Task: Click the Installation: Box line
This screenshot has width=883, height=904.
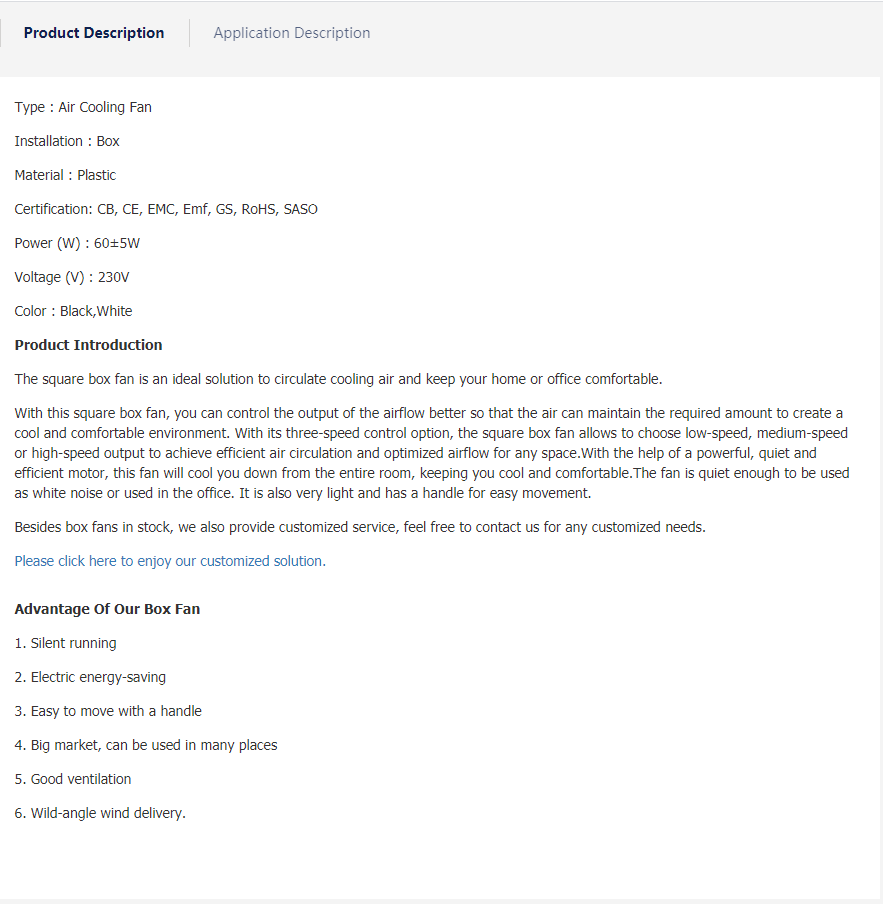Action: [67, 141]
